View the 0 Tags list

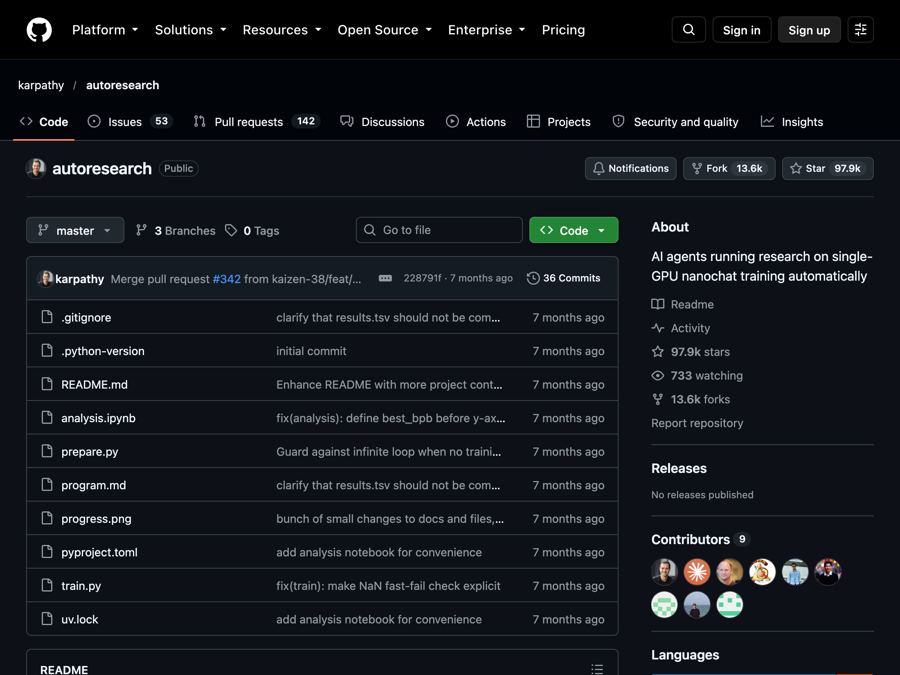(252, 231)
